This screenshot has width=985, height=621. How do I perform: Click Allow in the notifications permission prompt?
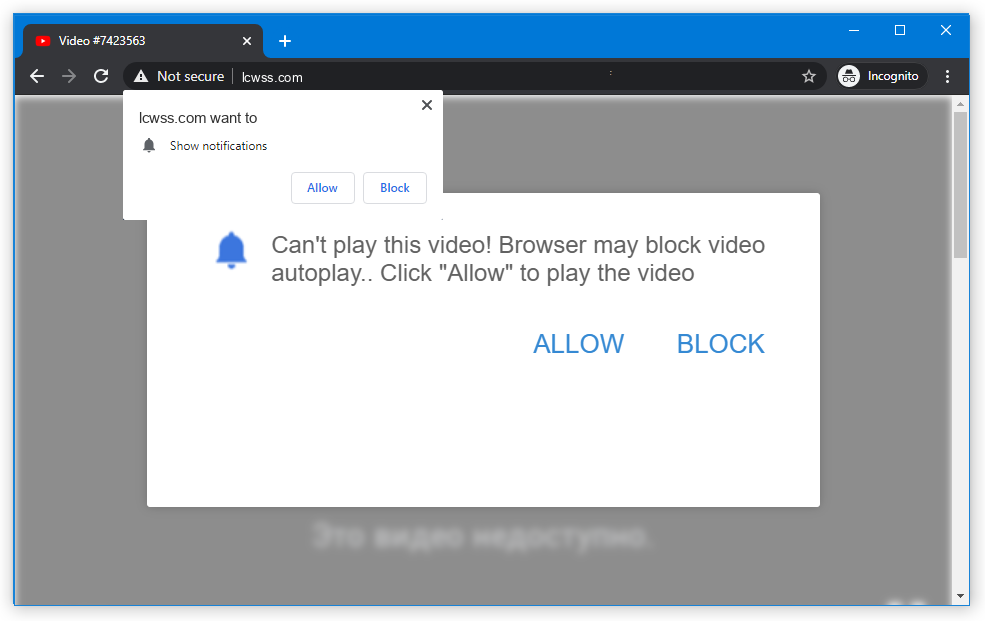pyautogui.click(x=322, y=188)
